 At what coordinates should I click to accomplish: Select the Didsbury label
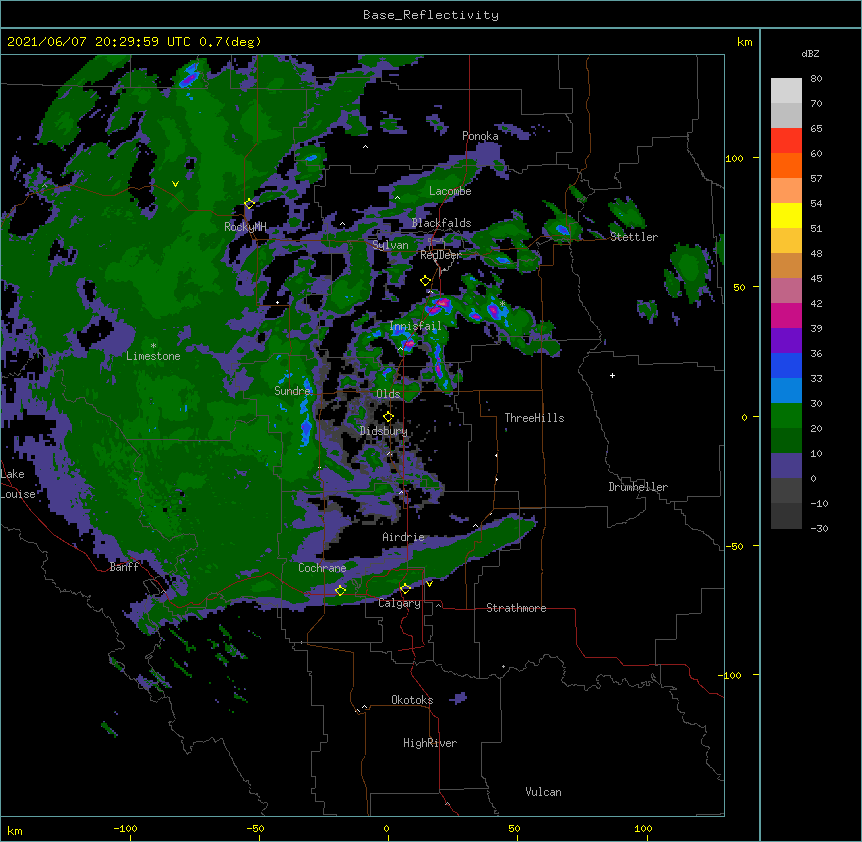click(x=384, y=431)
